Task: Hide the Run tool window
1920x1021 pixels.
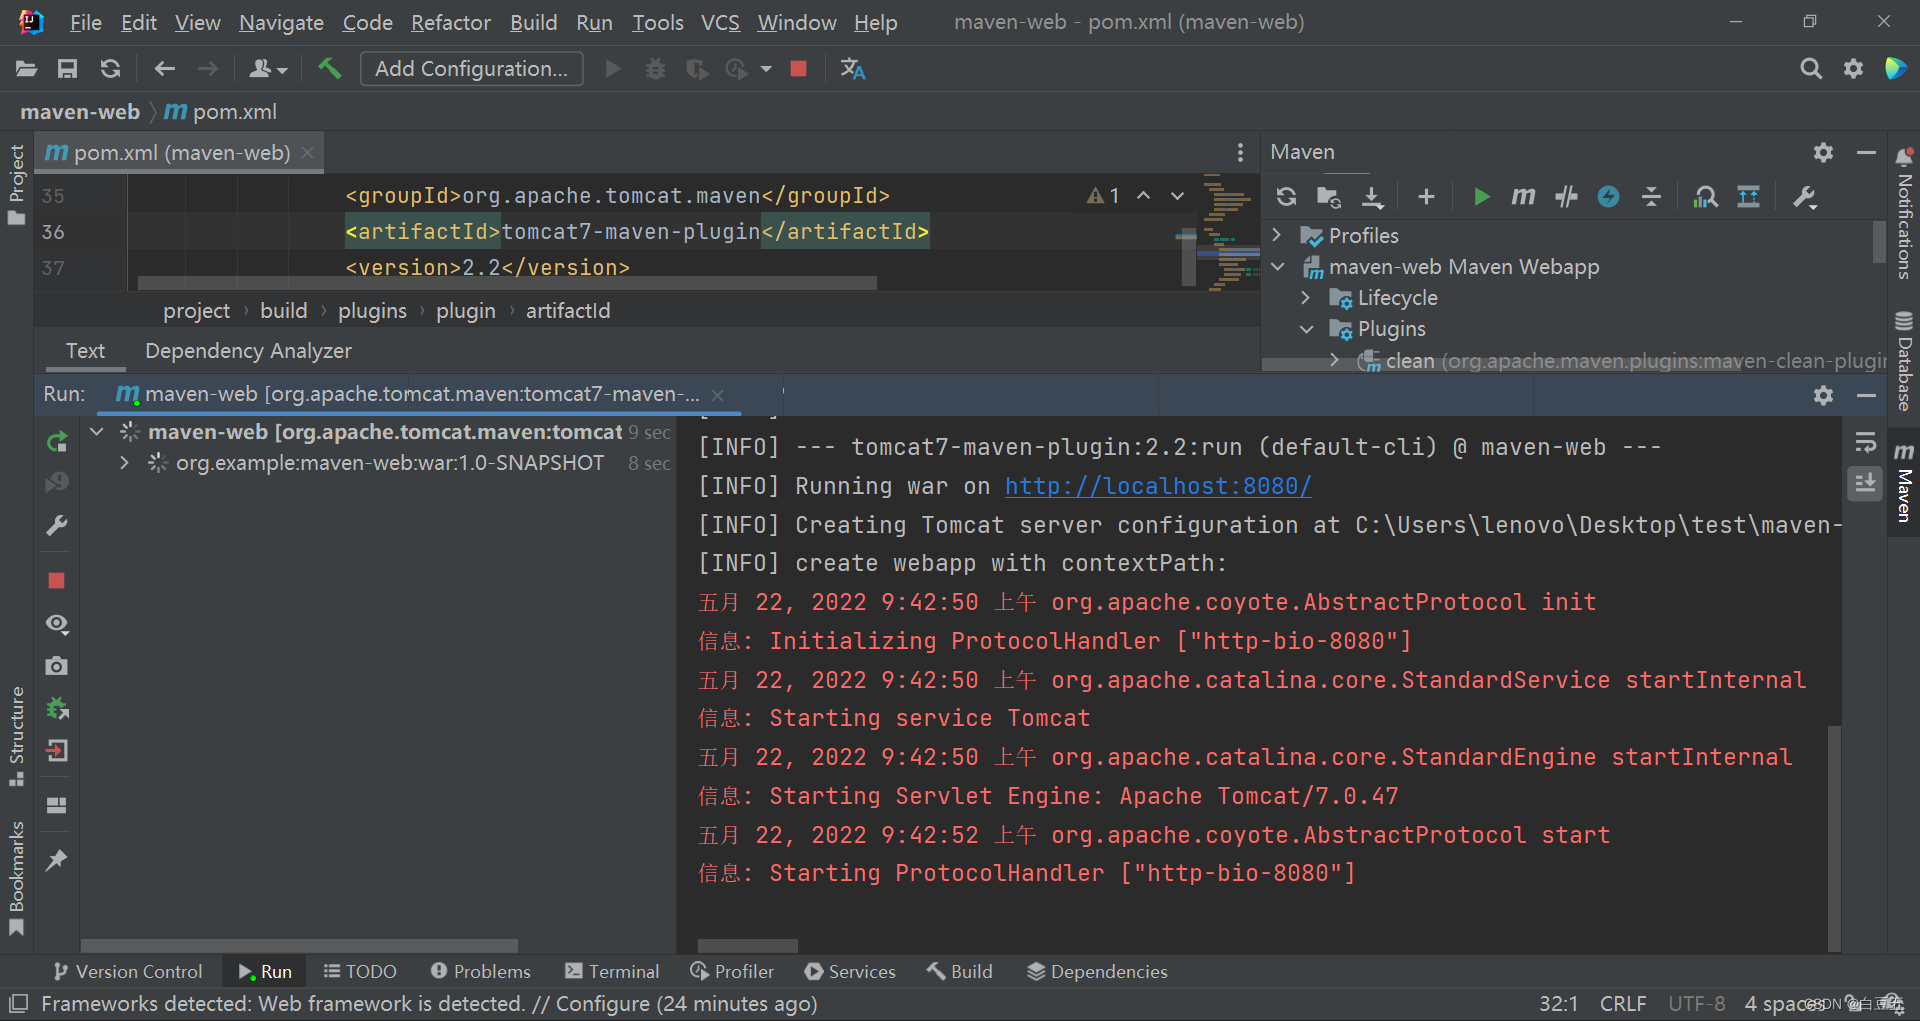Action: tap(1866, 395)
